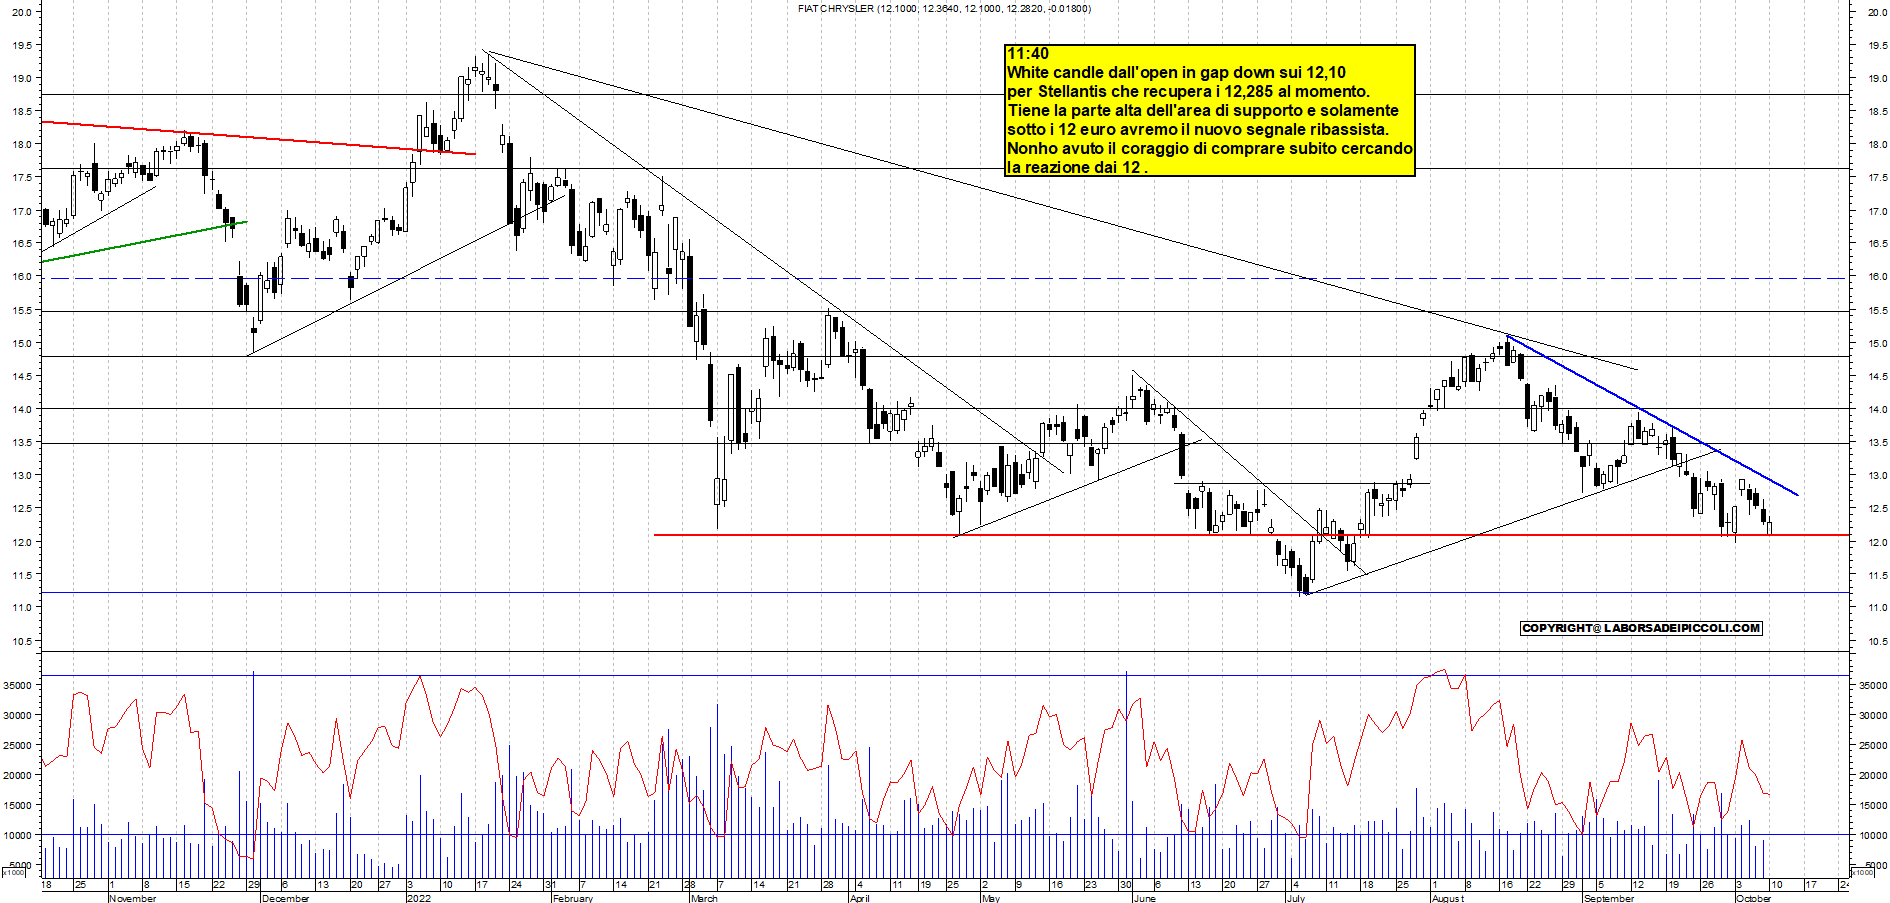Click the August month label
This screenshot has width=1890, height=903.
click(x=1447, y=898)
